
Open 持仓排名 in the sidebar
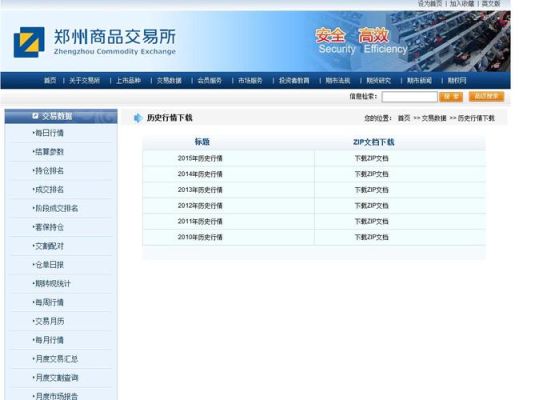pyautogui.click(x=49, y=171)
